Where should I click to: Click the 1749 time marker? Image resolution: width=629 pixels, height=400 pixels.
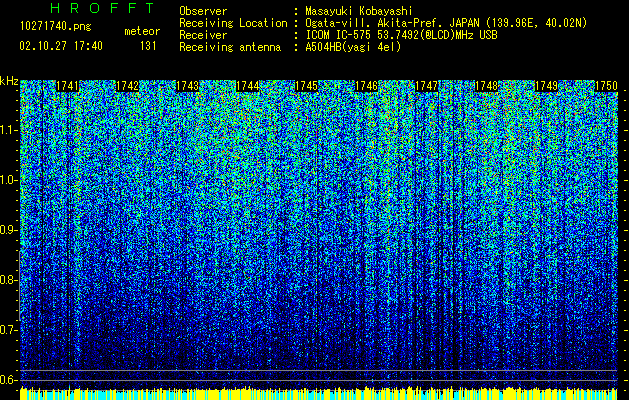coord(546,86)
